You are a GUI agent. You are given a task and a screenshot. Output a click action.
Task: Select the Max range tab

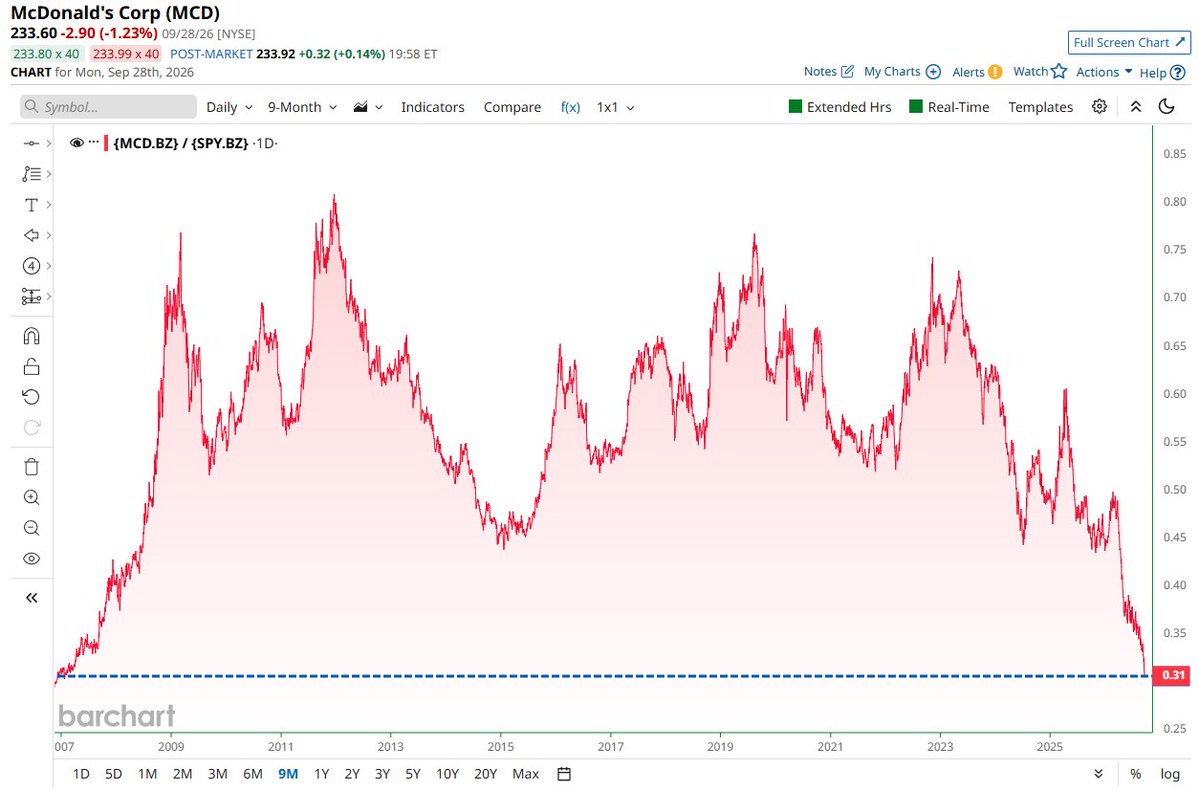pos(526,774)
